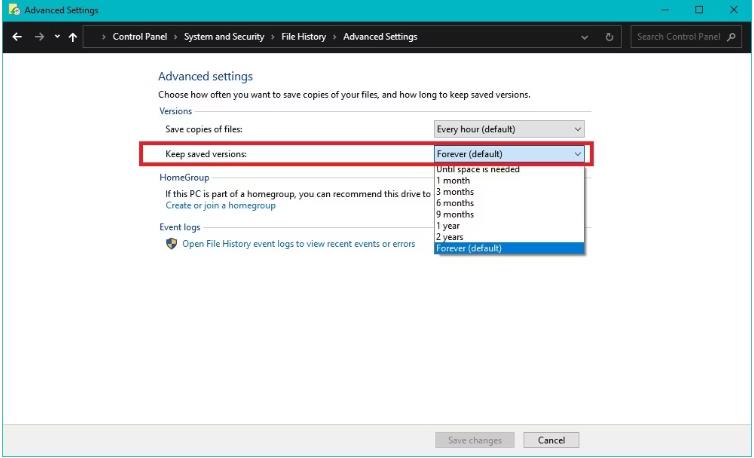
Task: Select 1 year option
Action: tap(509, 226)
